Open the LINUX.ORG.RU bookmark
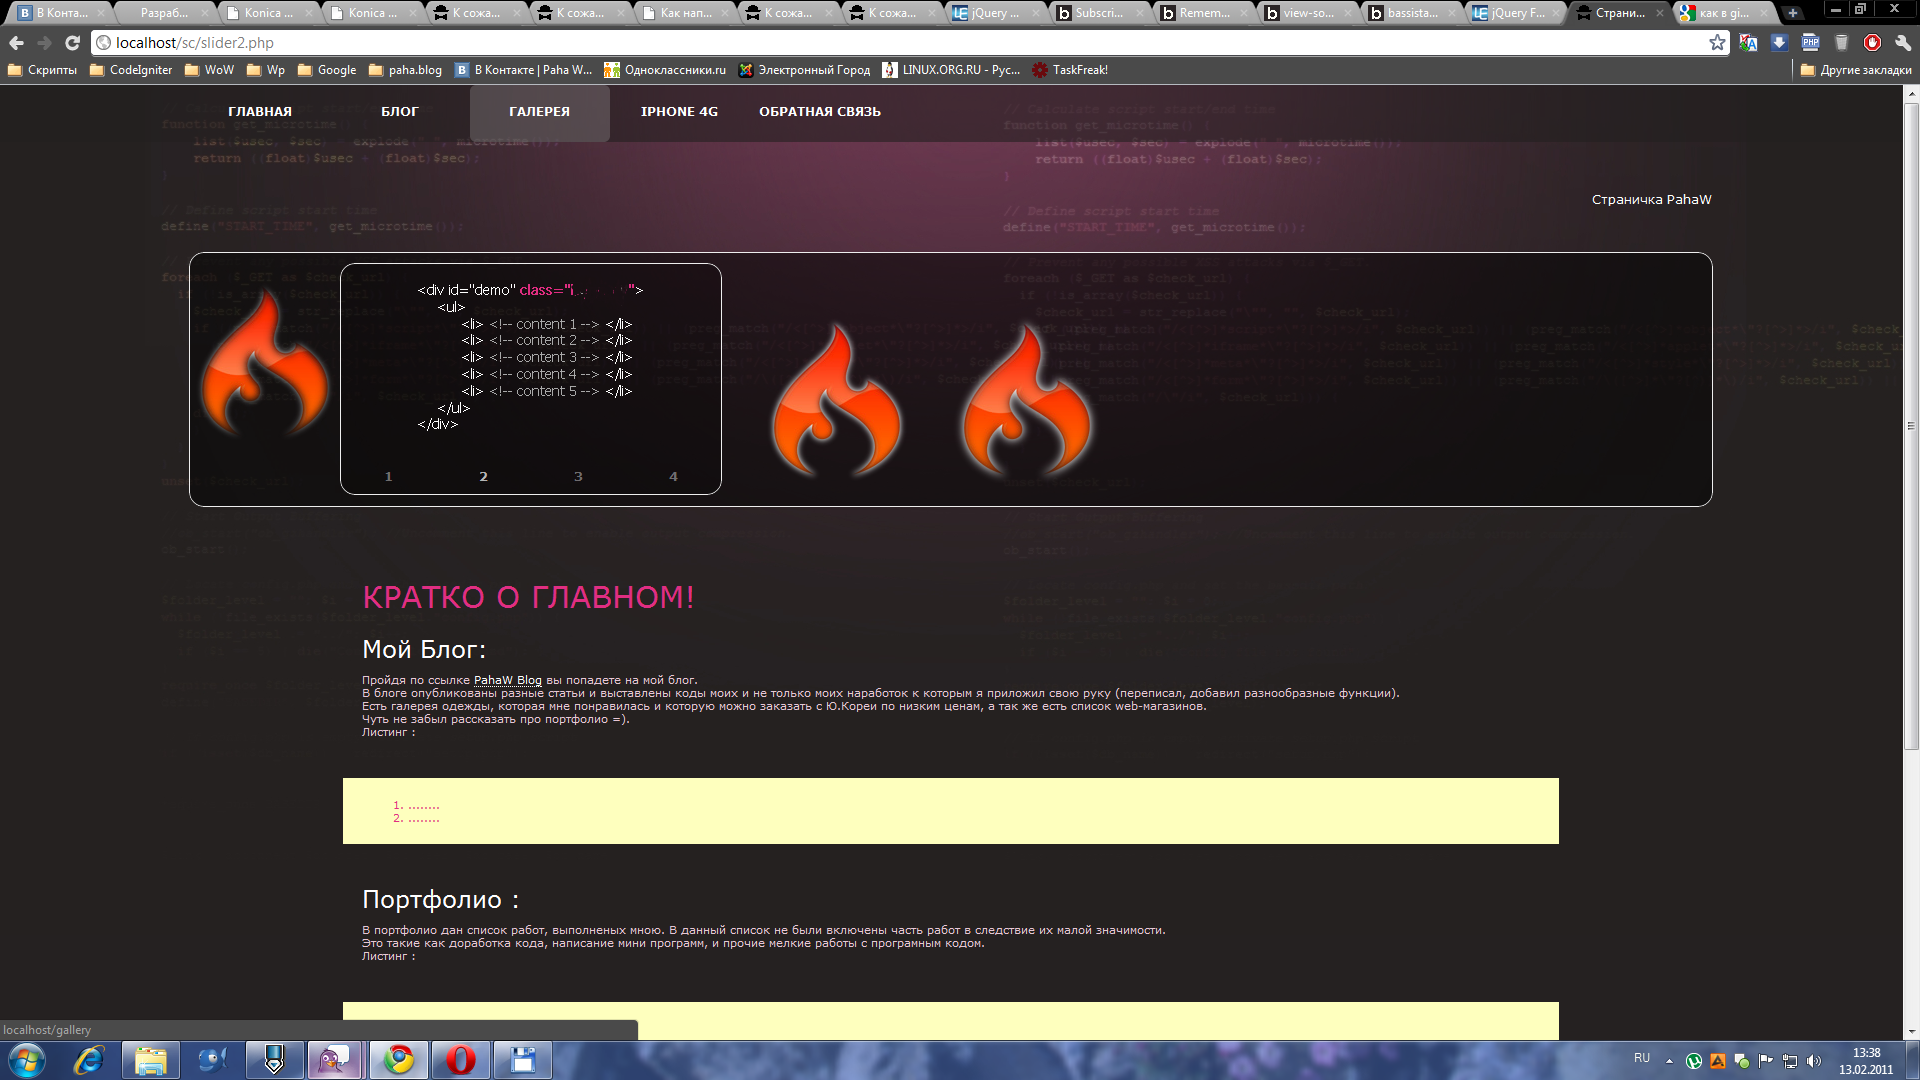 click(951, 70)
